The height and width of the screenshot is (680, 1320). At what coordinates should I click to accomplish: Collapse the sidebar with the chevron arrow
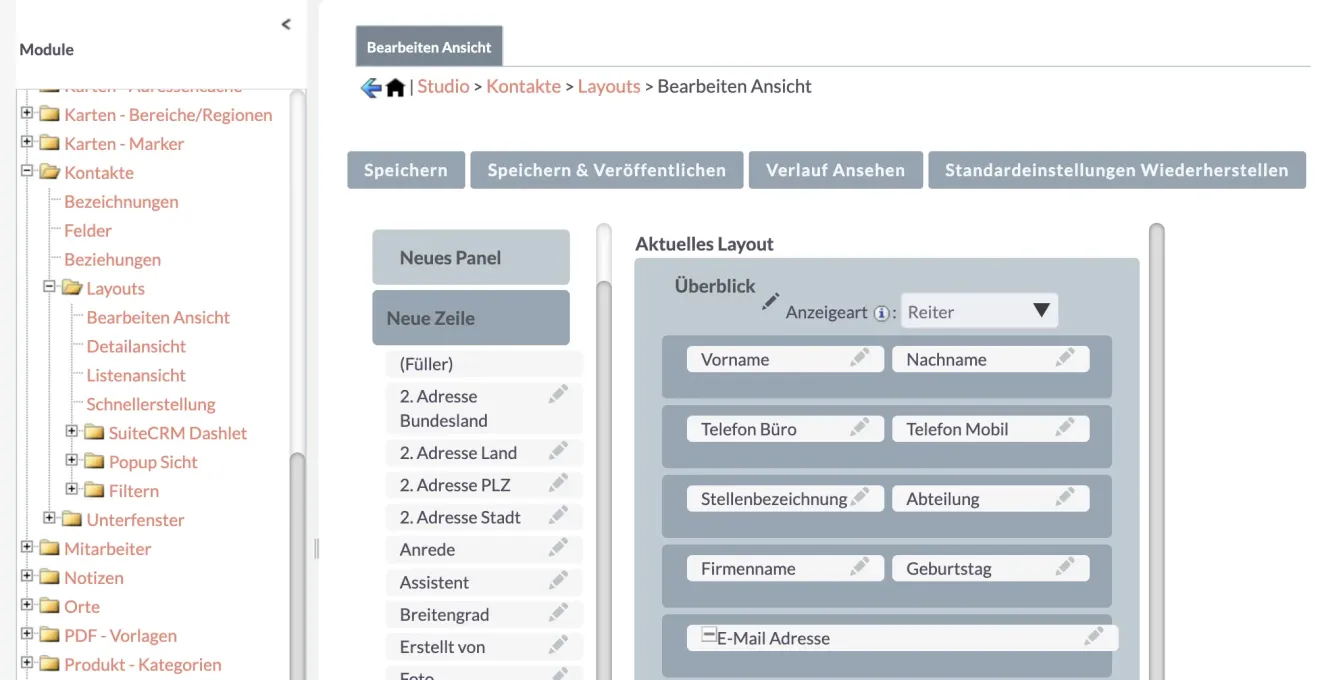point(286,24)
